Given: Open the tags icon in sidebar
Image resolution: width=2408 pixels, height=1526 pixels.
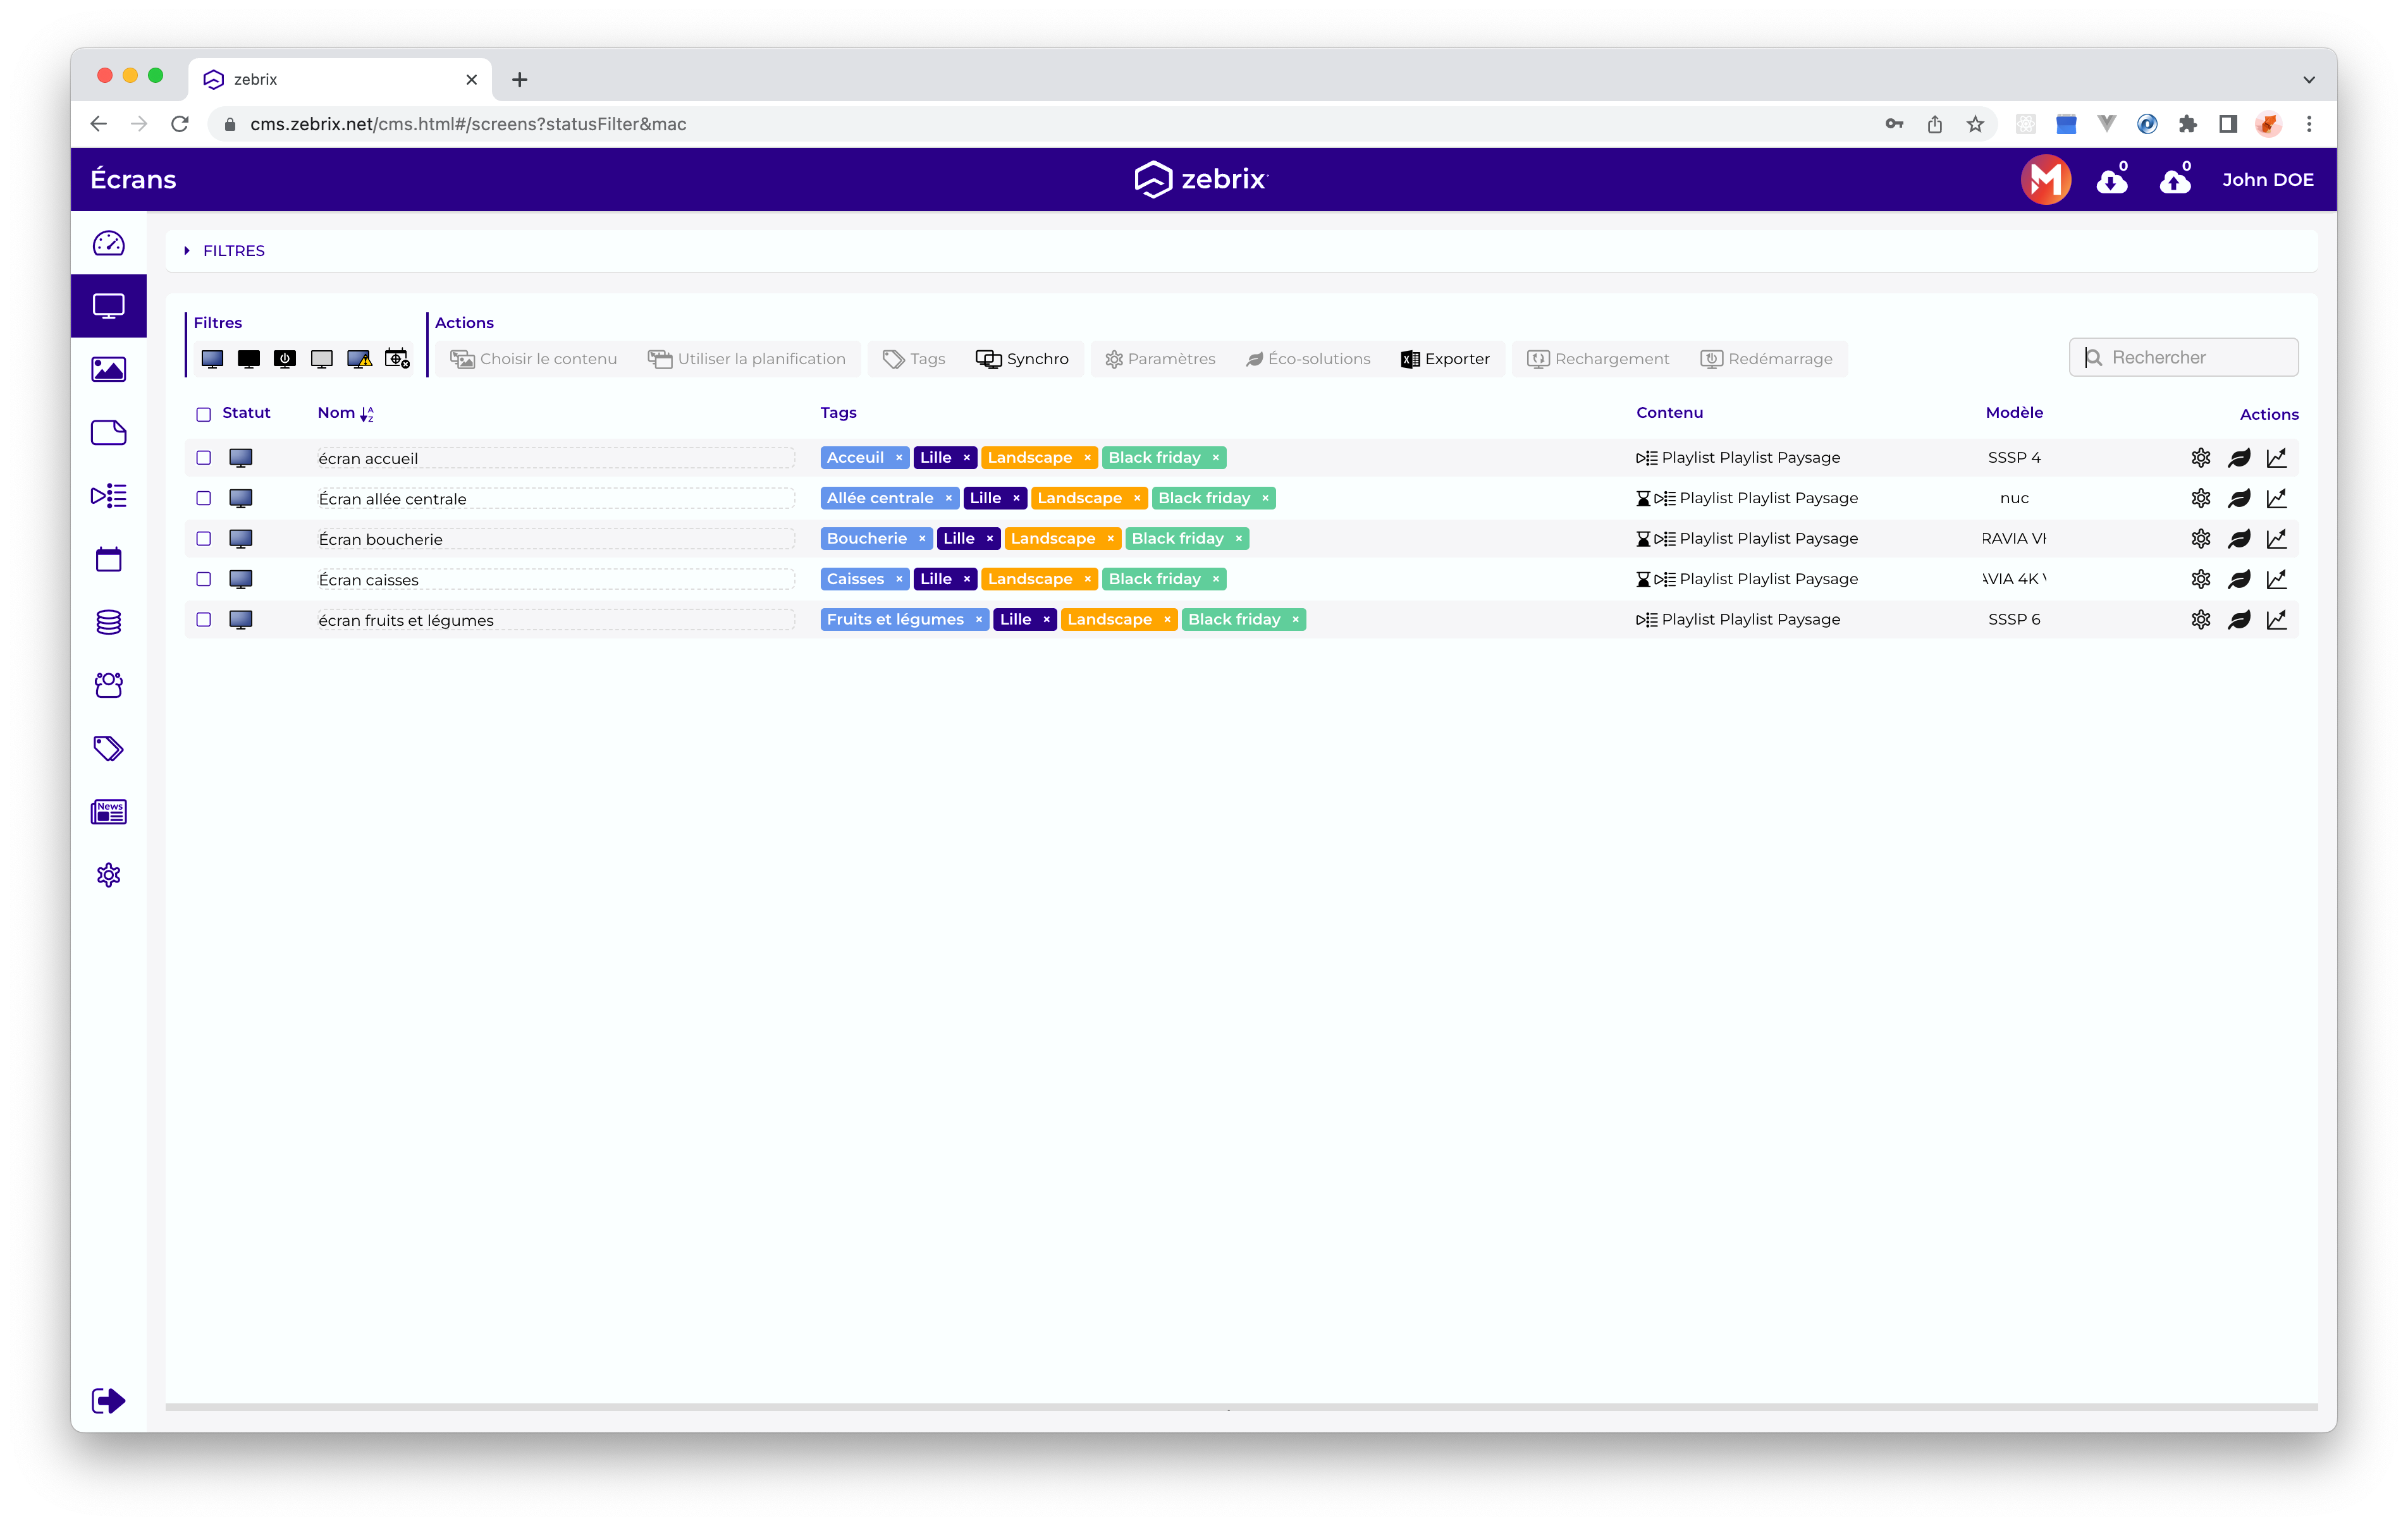Looking at the screenshot, I should 108,748.
